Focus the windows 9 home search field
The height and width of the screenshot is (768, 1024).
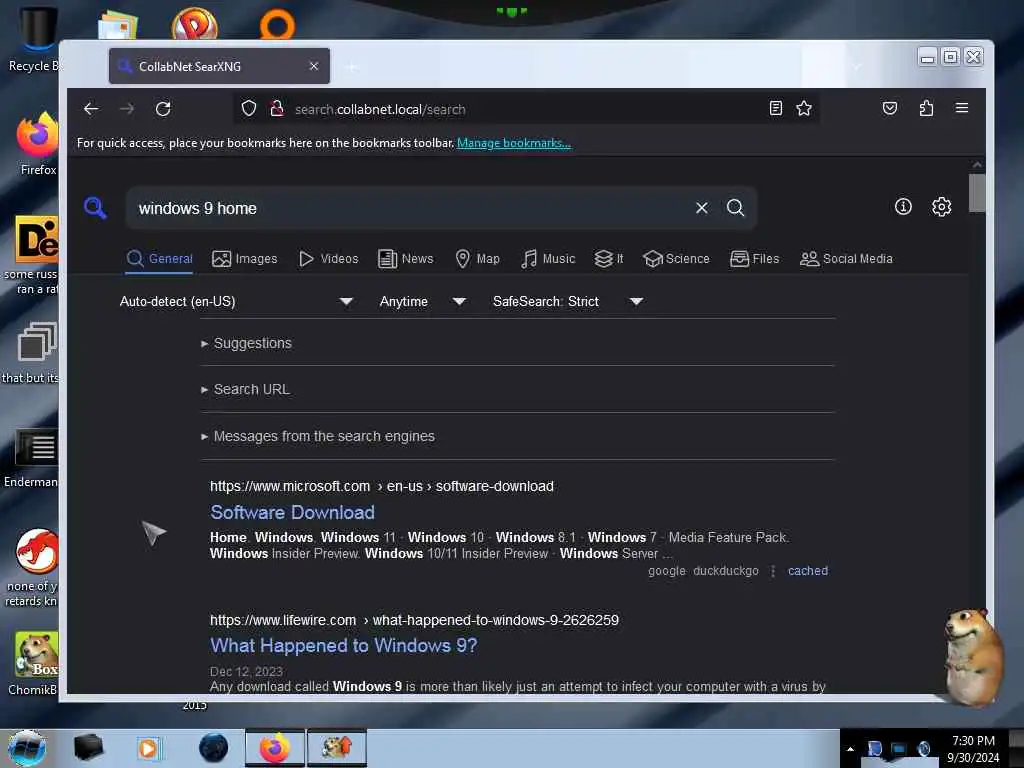[x=411, y=208]
